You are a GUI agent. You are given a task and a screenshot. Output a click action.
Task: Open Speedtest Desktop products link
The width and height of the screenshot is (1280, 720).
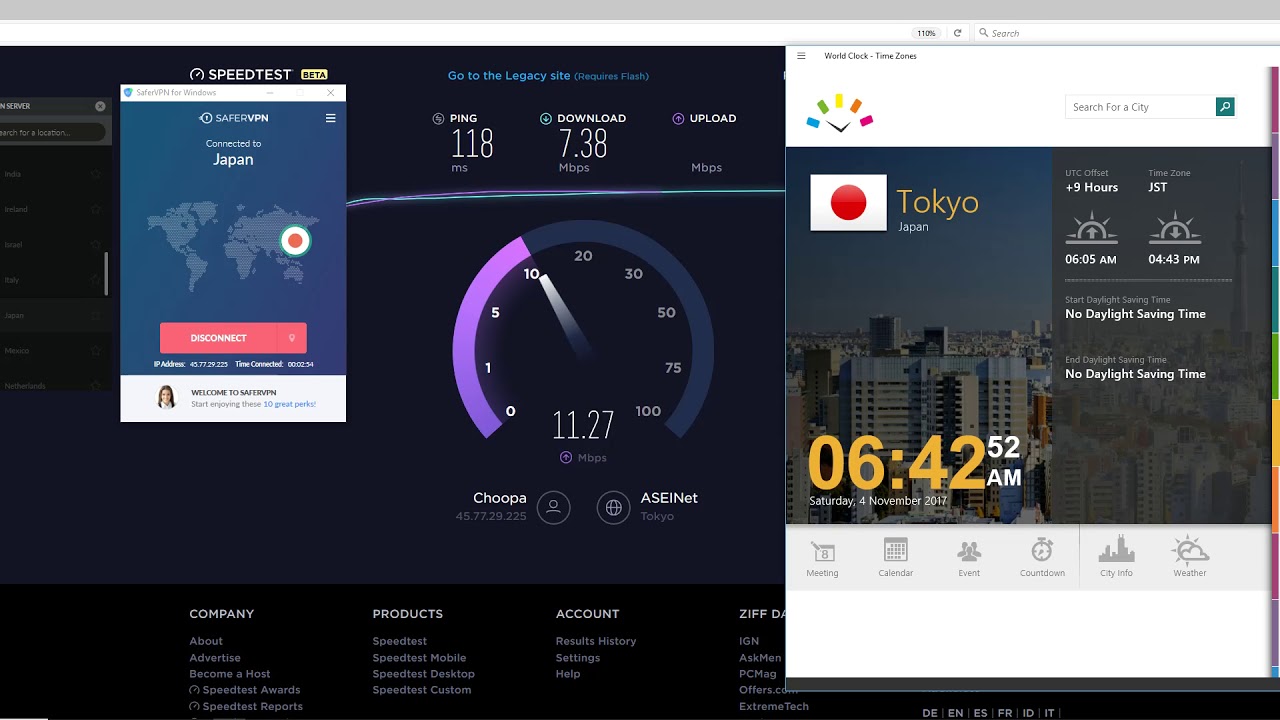click(x=423, y=674)
